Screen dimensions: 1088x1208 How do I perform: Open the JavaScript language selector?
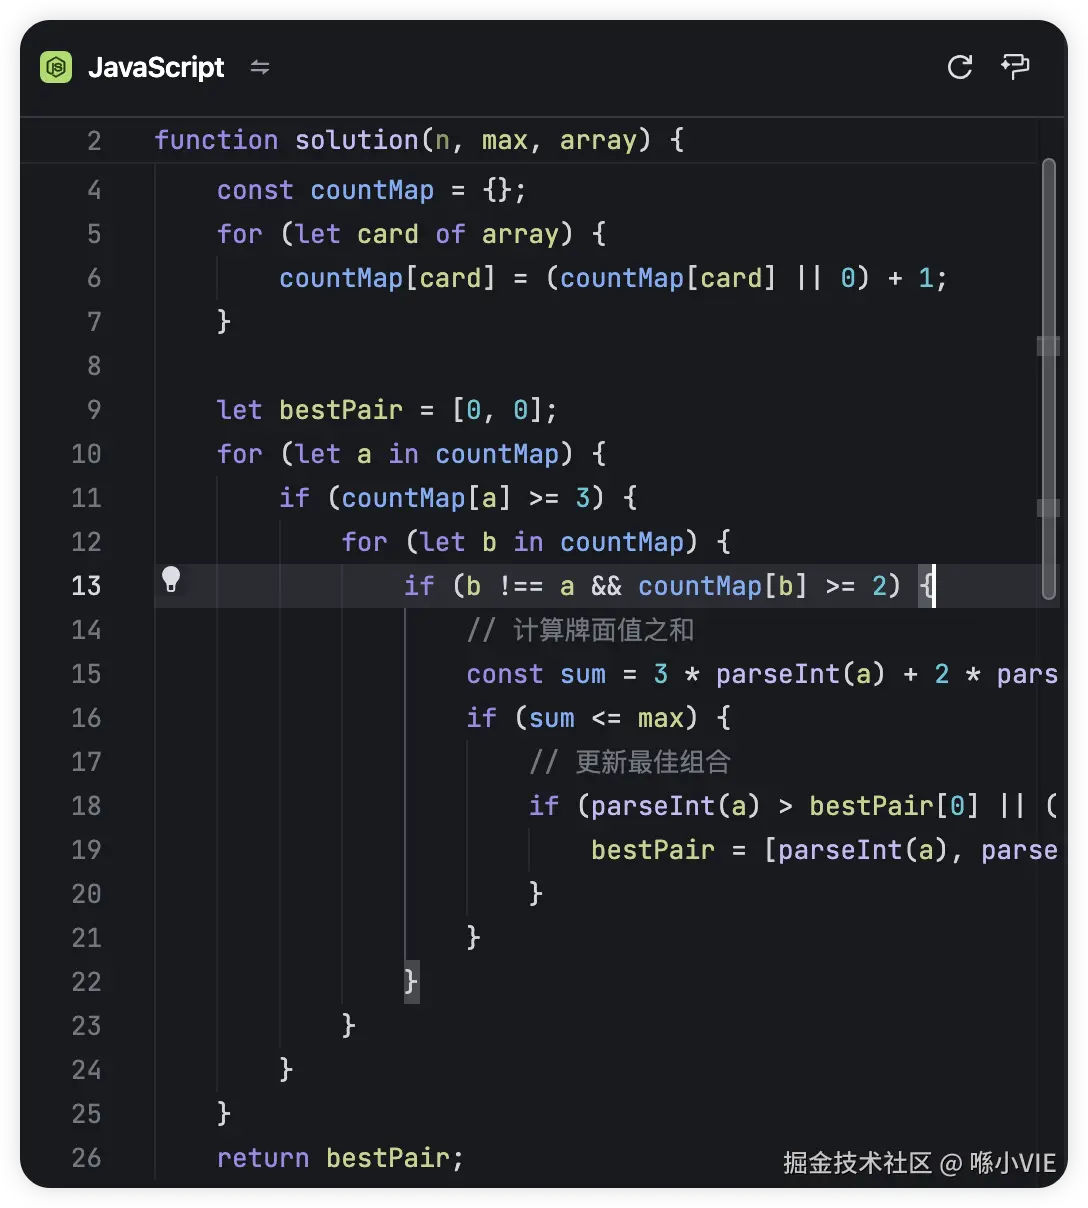[156, 67]
